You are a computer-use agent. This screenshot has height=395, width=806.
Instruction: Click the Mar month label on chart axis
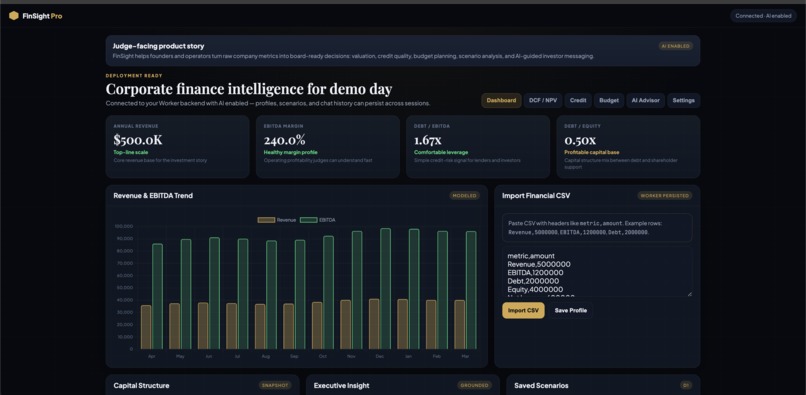click(466, 356)
